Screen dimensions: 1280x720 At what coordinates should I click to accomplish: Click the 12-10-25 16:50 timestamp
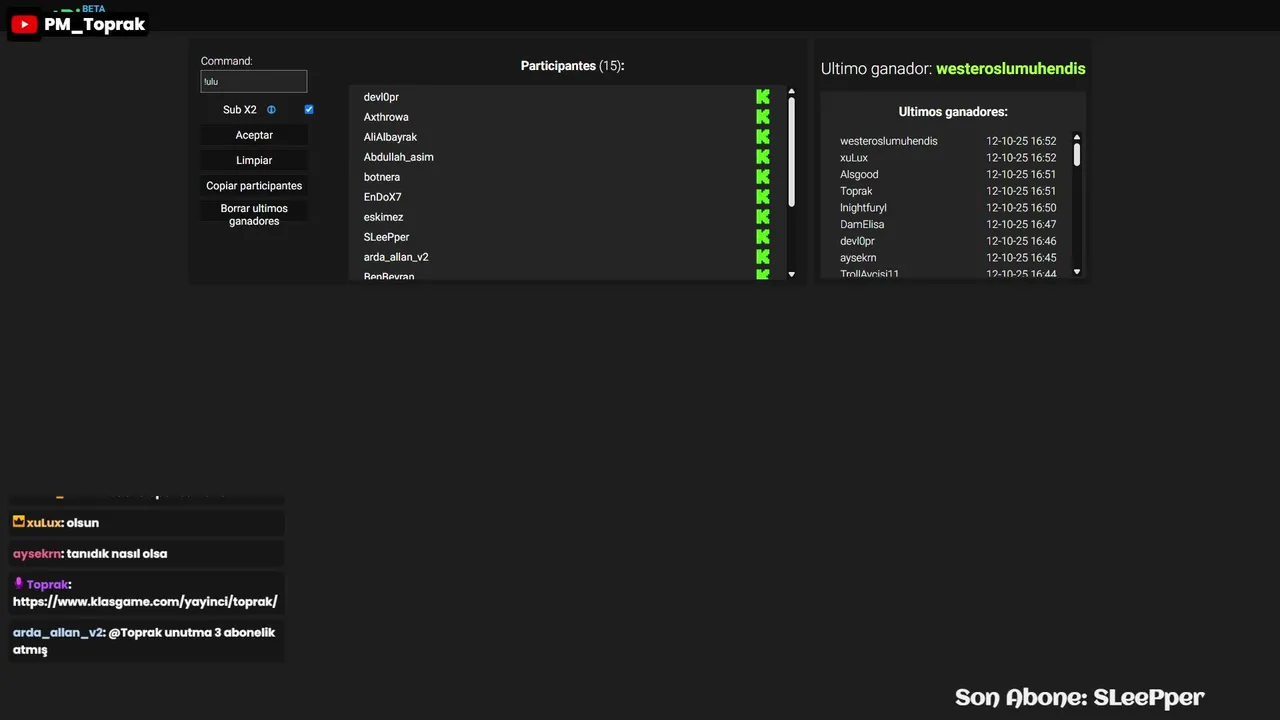coord(1021,208)
